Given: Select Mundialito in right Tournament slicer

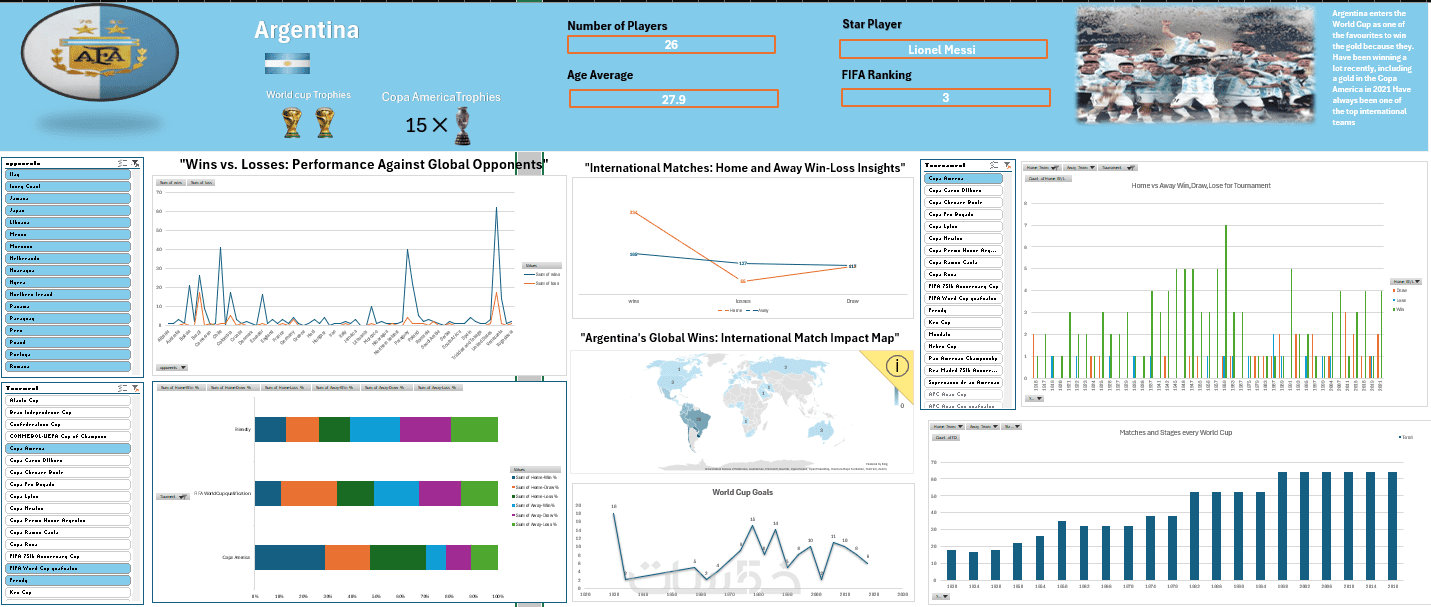Looking at the screenshot, I should (x=964, y=333).
